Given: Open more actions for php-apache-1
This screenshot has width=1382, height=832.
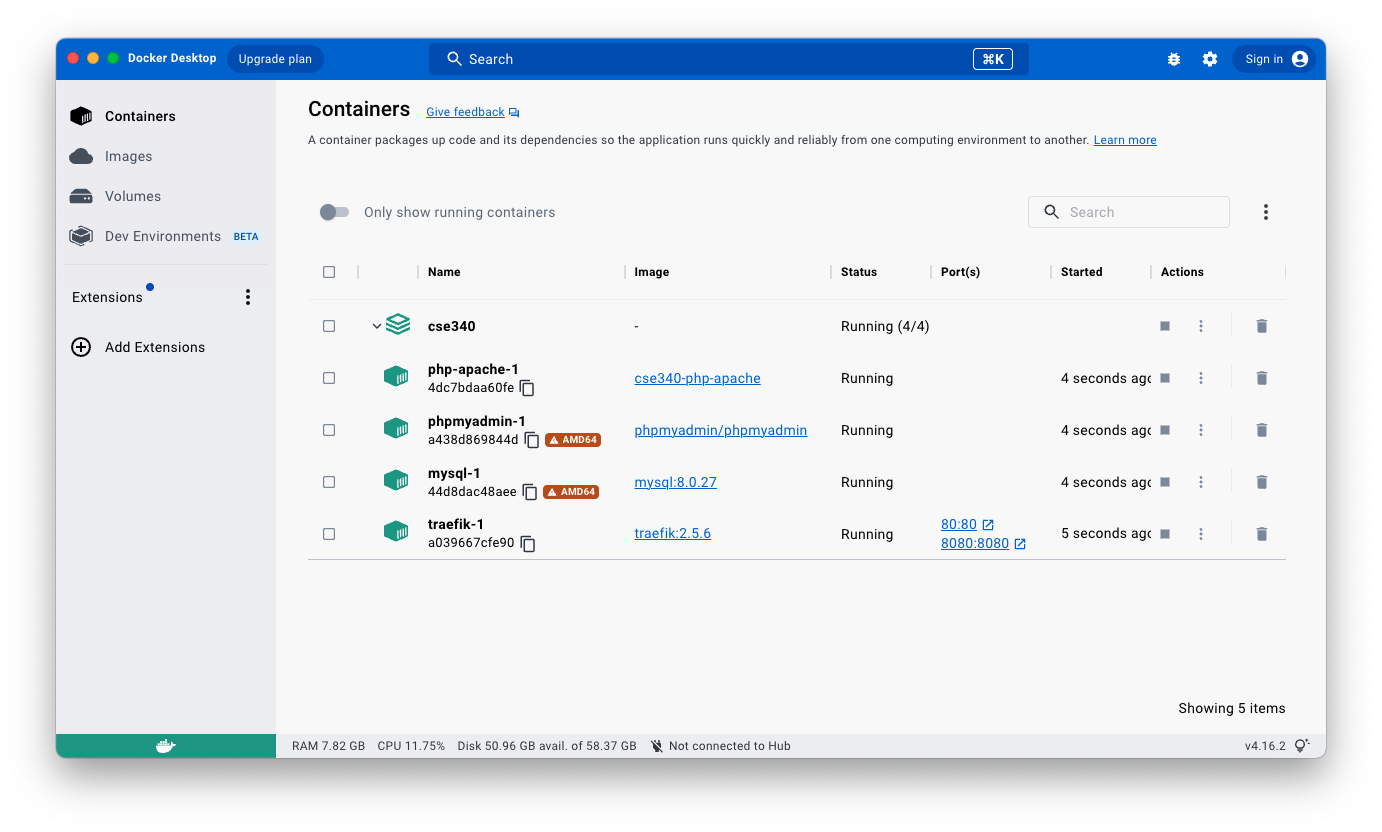Looking at the screenshot, I should pyautogui.click(x=1201, y=378).
